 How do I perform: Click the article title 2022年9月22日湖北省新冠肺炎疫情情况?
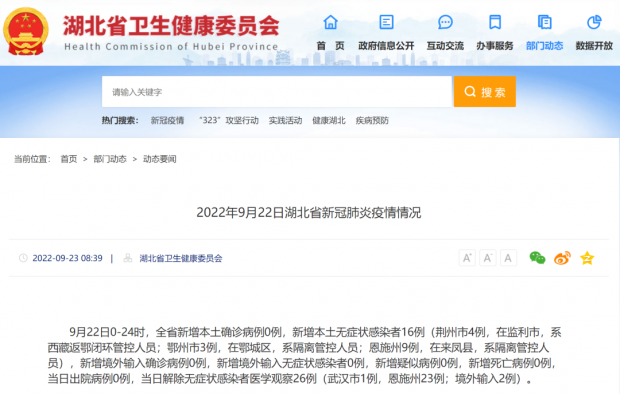click(x=309, y=213)
